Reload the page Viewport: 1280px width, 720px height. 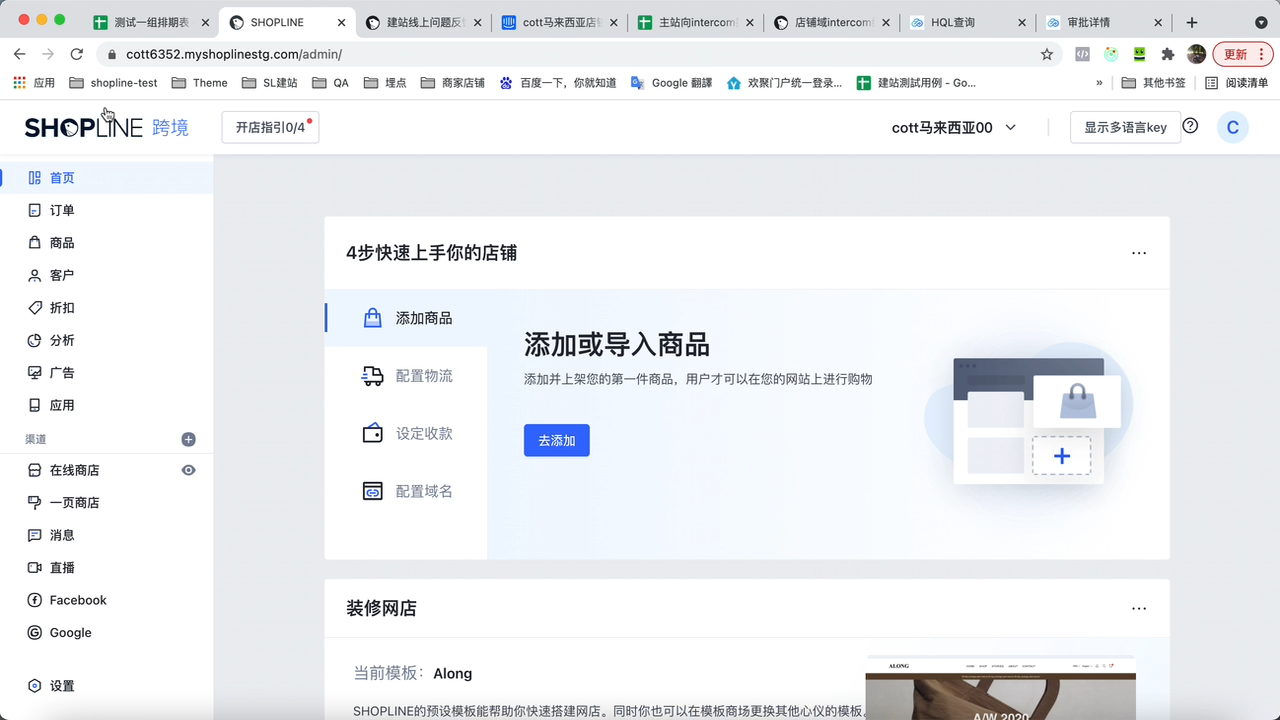77,54
